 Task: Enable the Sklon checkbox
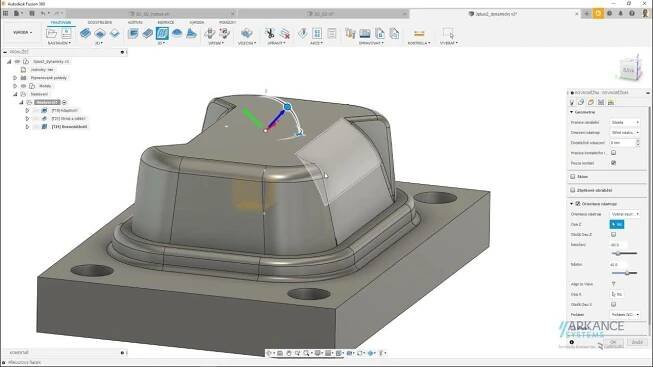point(573,177)
